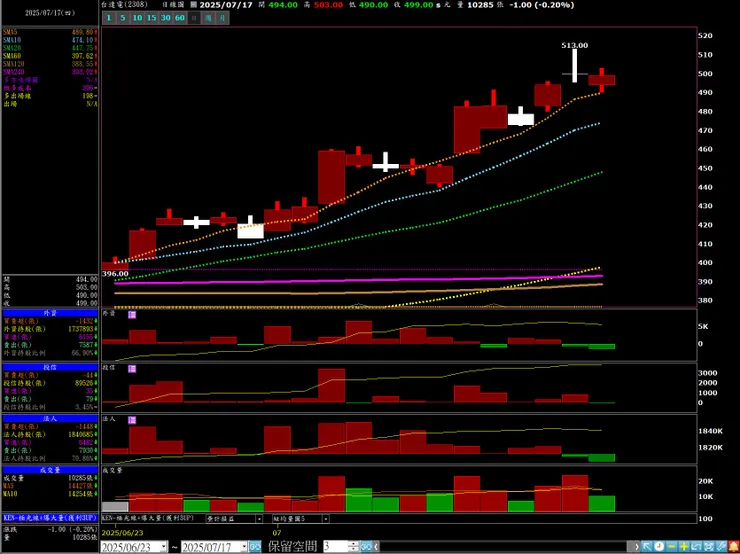Click the 07 month marker on time axis

pos(278,533)
